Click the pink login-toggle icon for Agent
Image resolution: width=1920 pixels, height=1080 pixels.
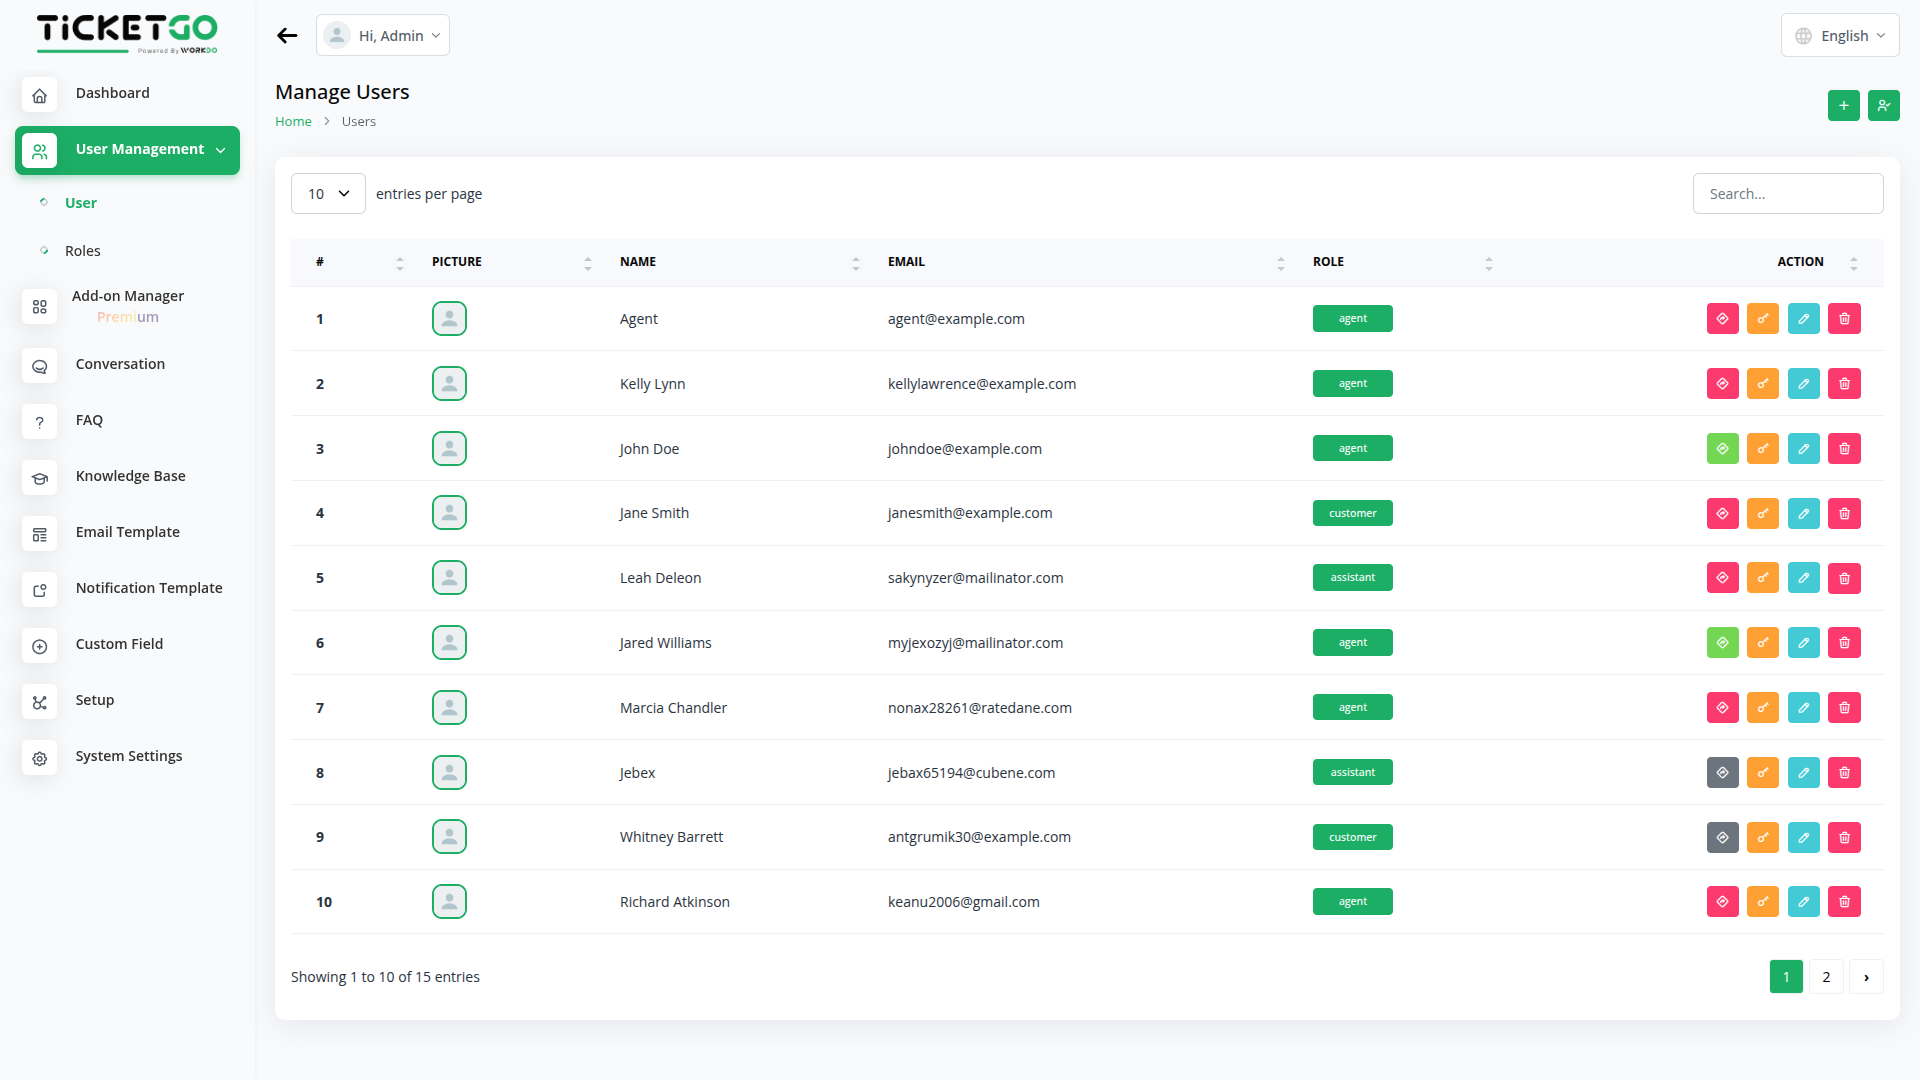(x=1722, y=319)
